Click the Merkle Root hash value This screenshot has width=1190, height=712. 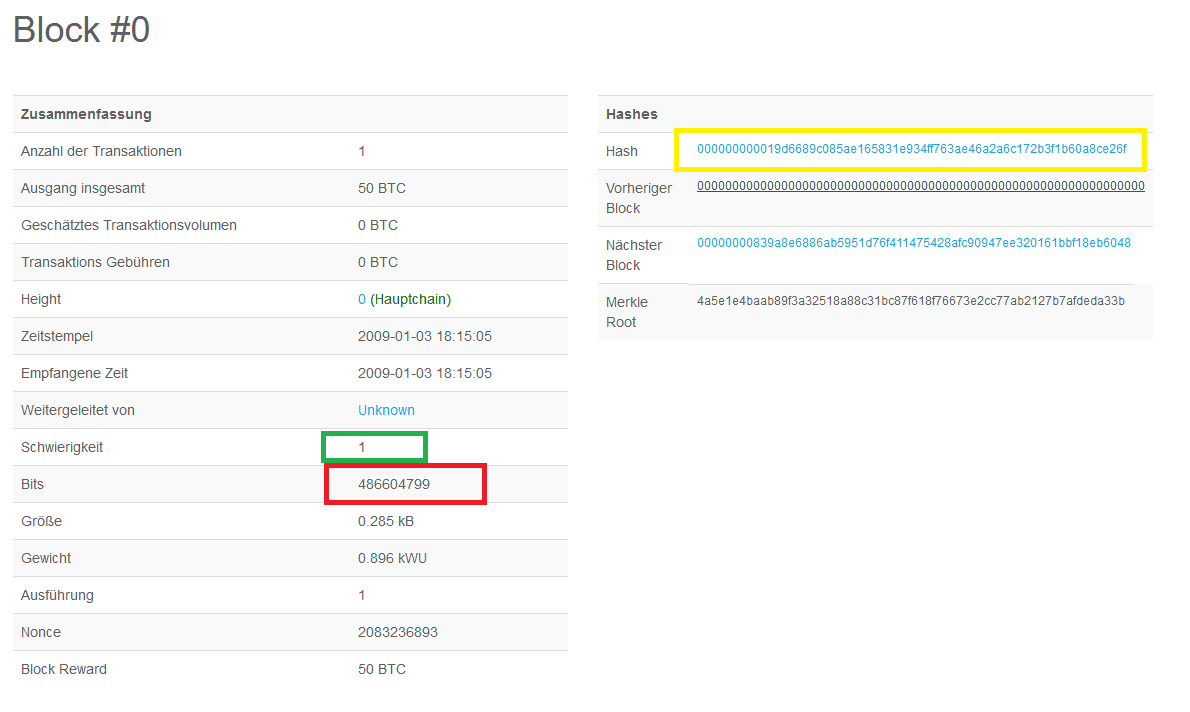tap(910, 301)
